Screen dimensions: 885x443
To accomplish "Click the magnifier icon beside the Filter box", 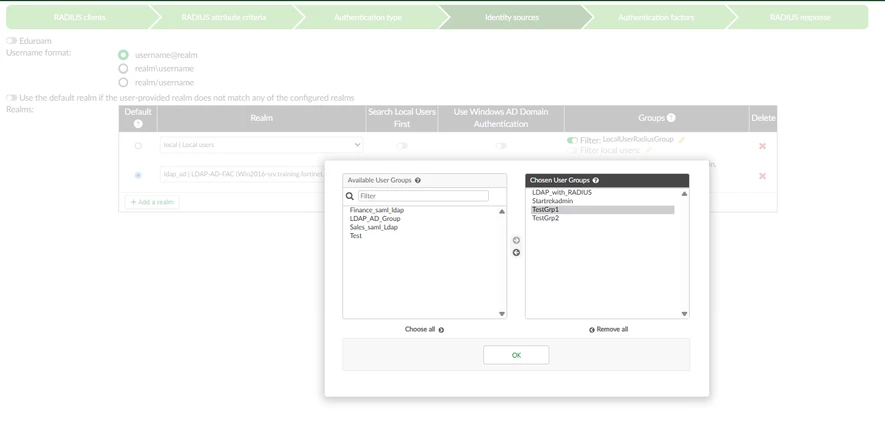I will (x=350, y=196).
